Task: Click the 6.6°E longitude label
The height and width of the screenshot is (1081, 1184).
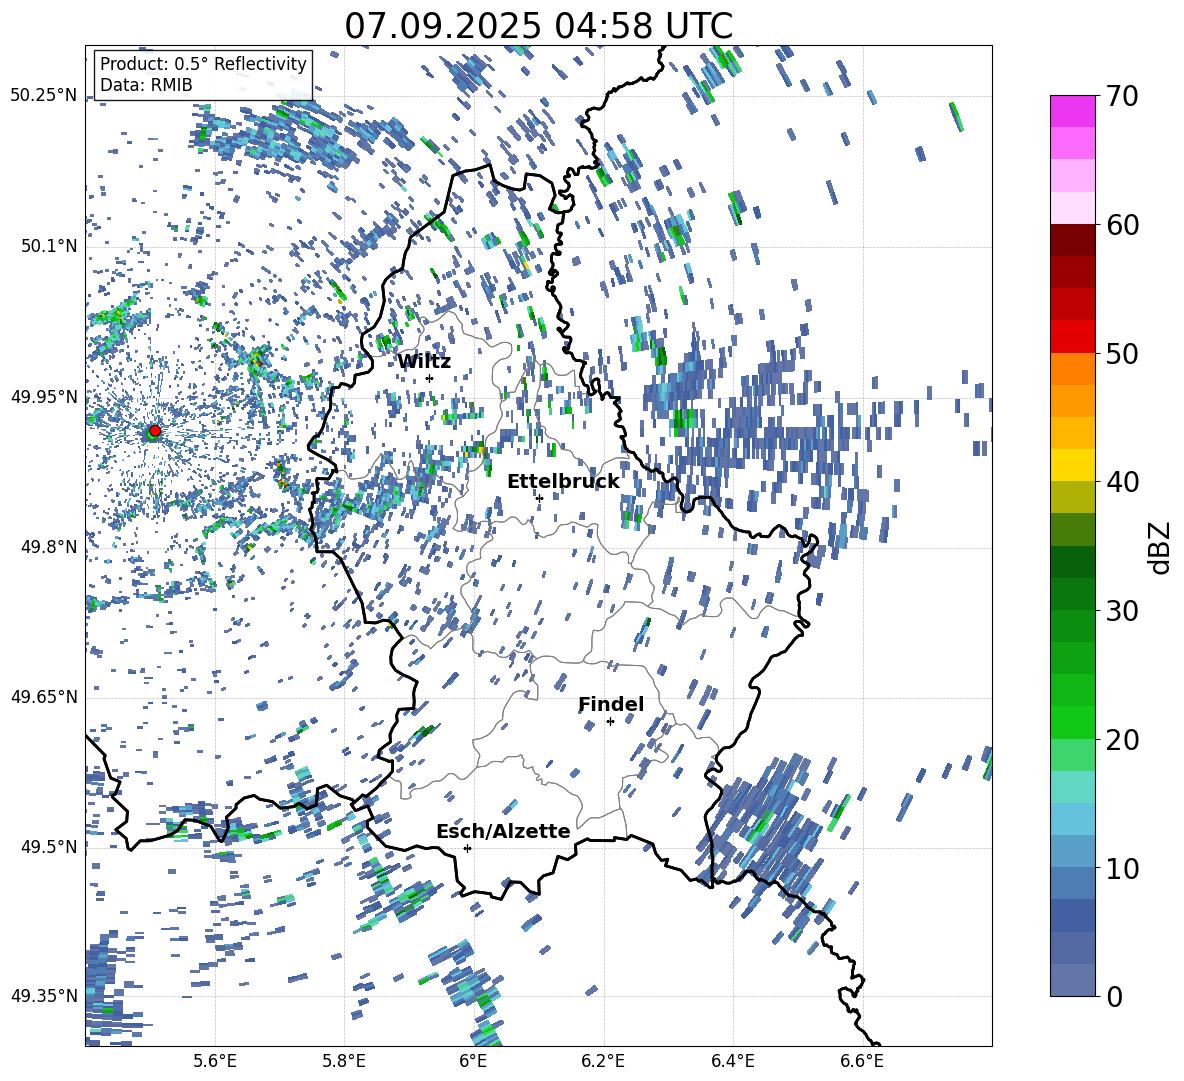Action: (x=862, y=1061)
